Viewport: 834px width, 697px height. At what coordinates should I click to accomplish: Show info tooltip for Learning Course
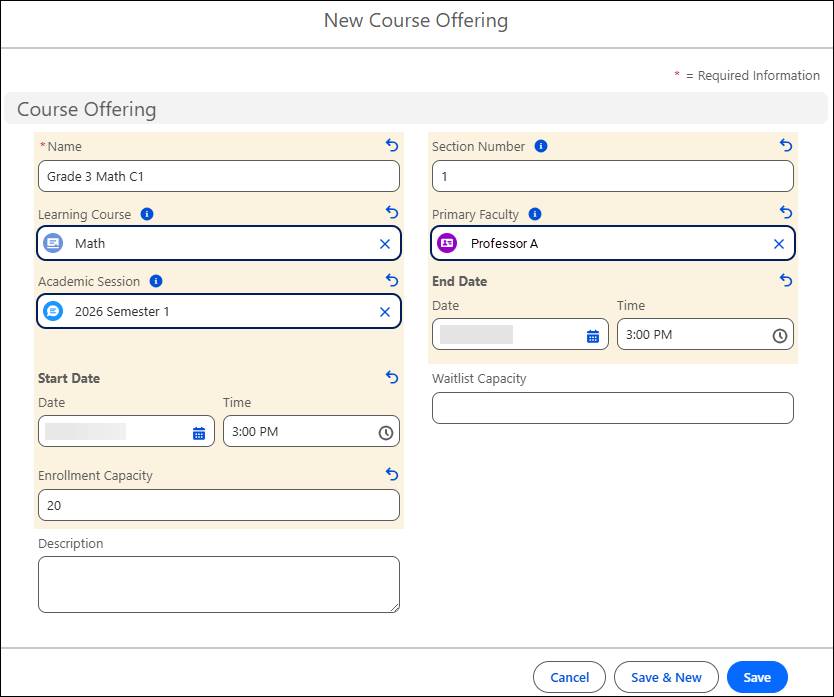pos(147,214)
